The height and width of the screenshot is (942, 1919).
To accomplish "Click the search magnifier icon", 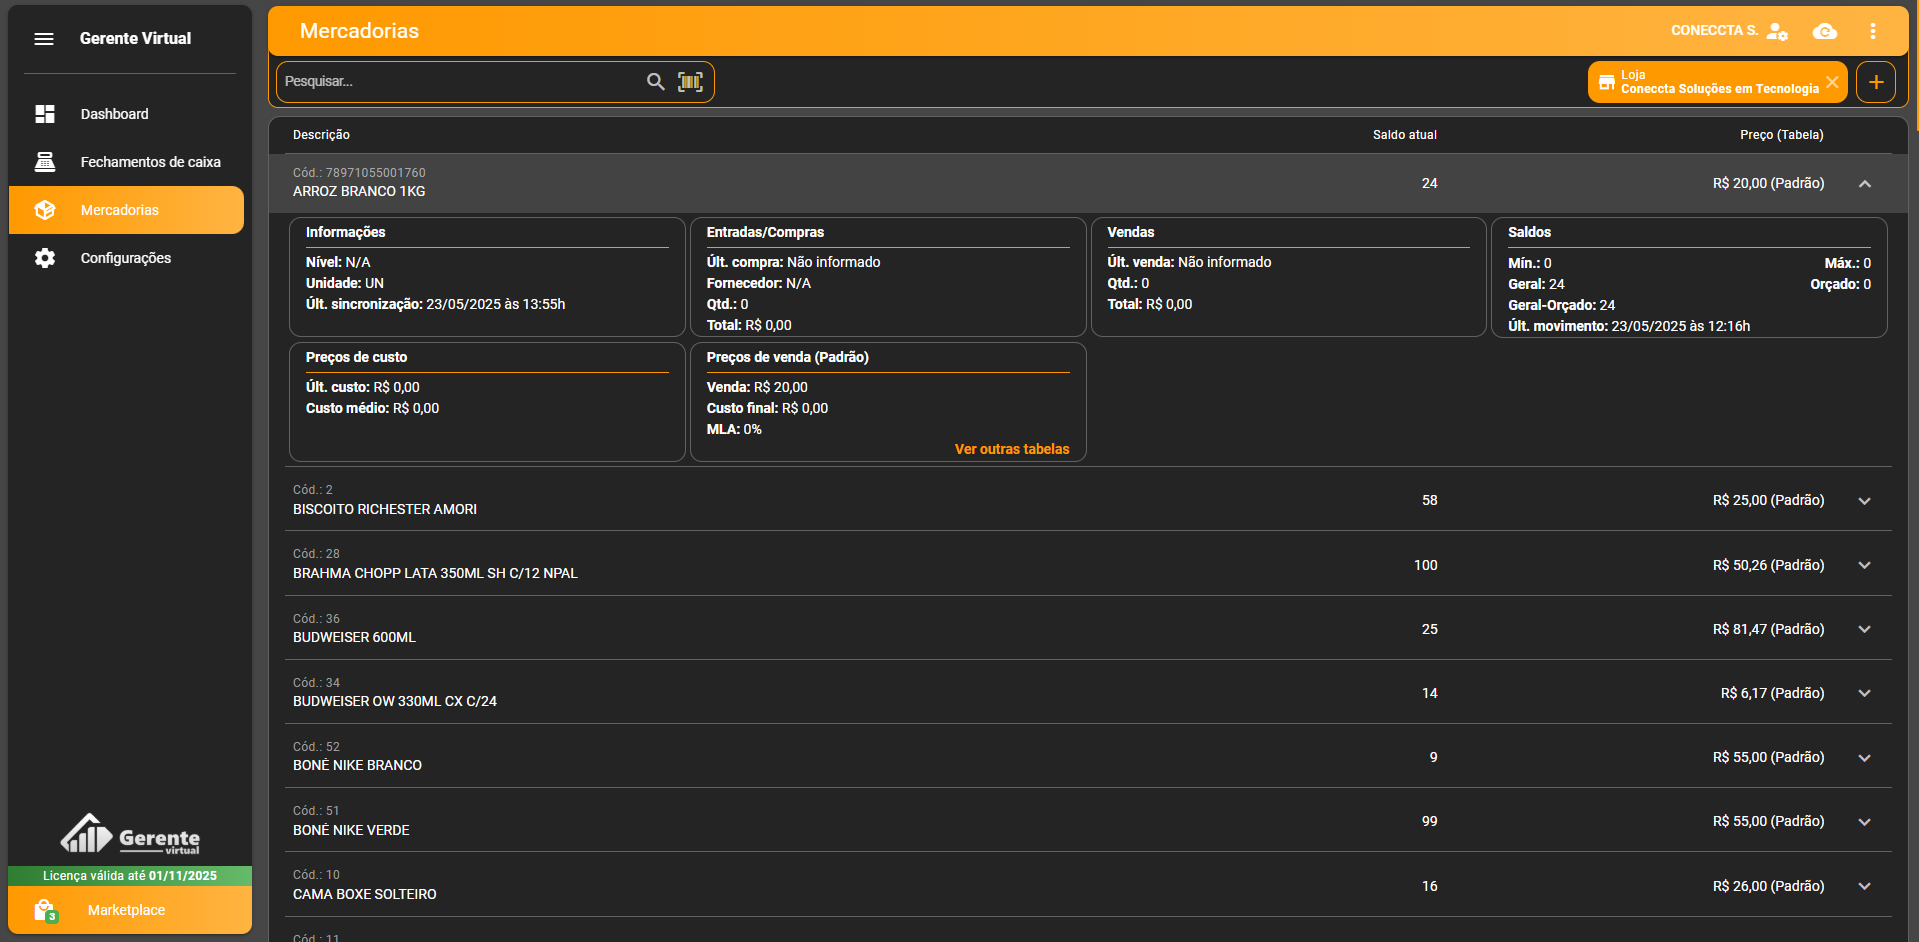I will click(x=655, y=82).
